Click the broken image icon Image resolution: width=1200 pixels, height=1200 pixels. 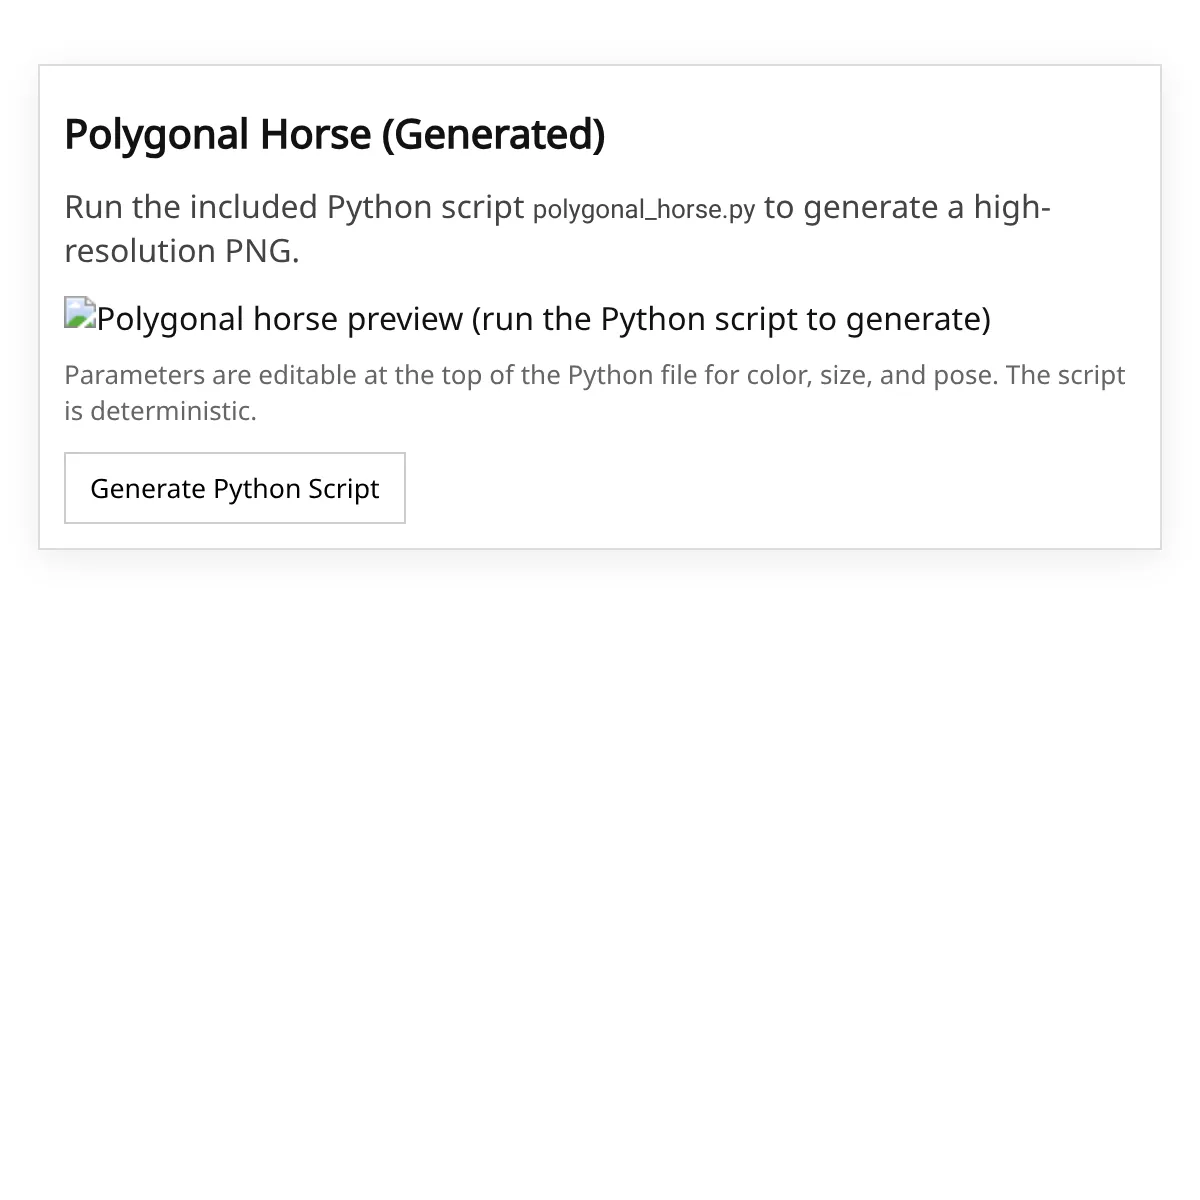pos(80,313)
